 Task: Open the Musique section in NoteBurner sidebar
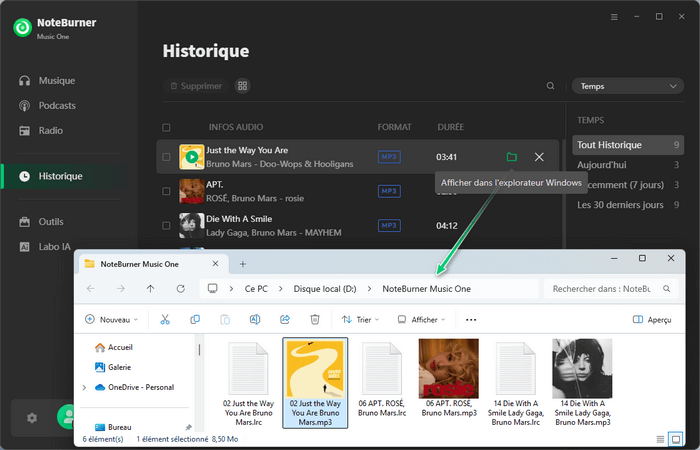[47, 81]
